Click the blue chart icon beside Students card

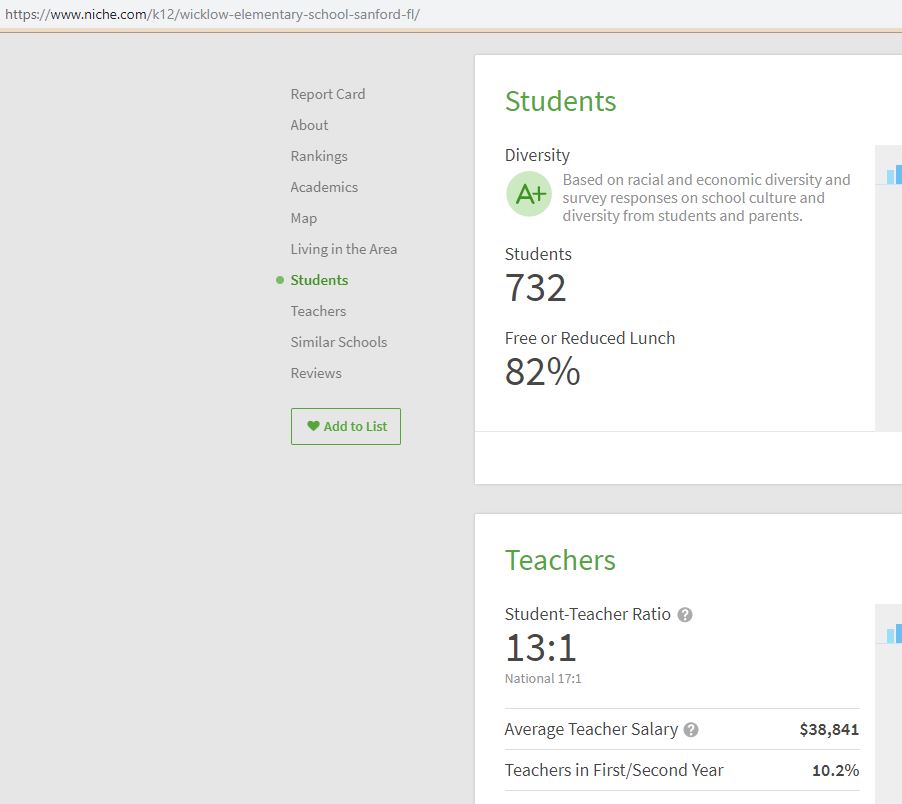894,174
